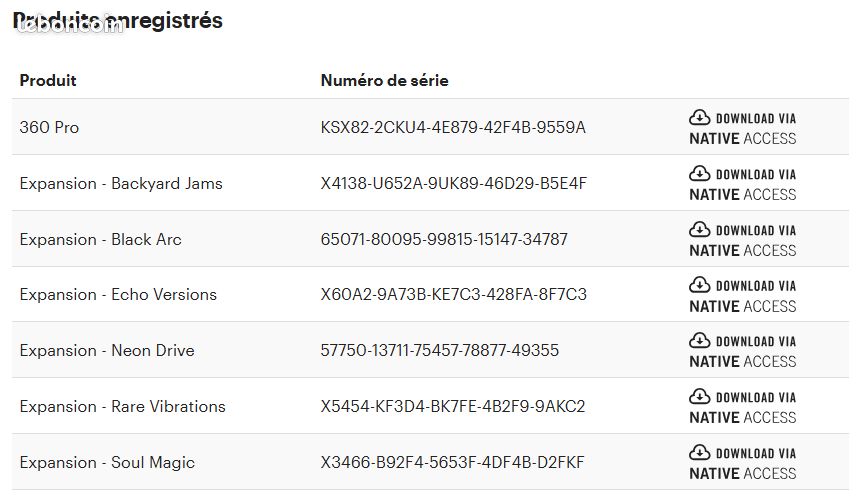Click Download via Native Access for Neon Drive
The image size is (860, 497).
tap(743, 351)
